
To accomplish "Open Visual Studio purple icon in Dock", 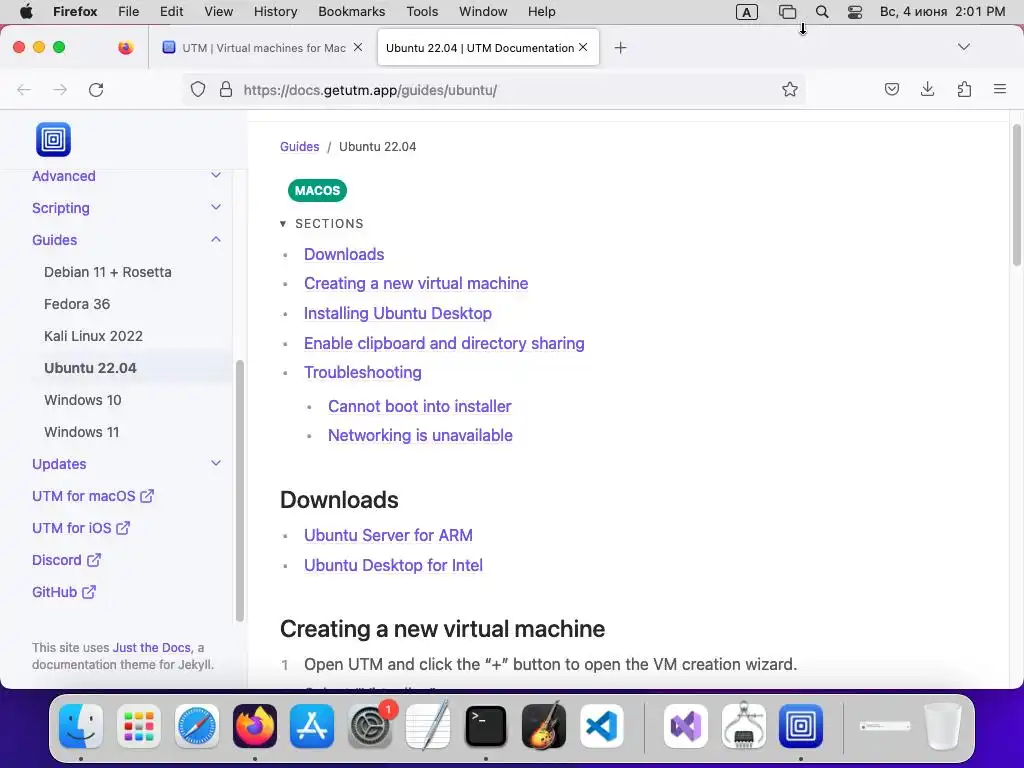I will click(686, 726).
